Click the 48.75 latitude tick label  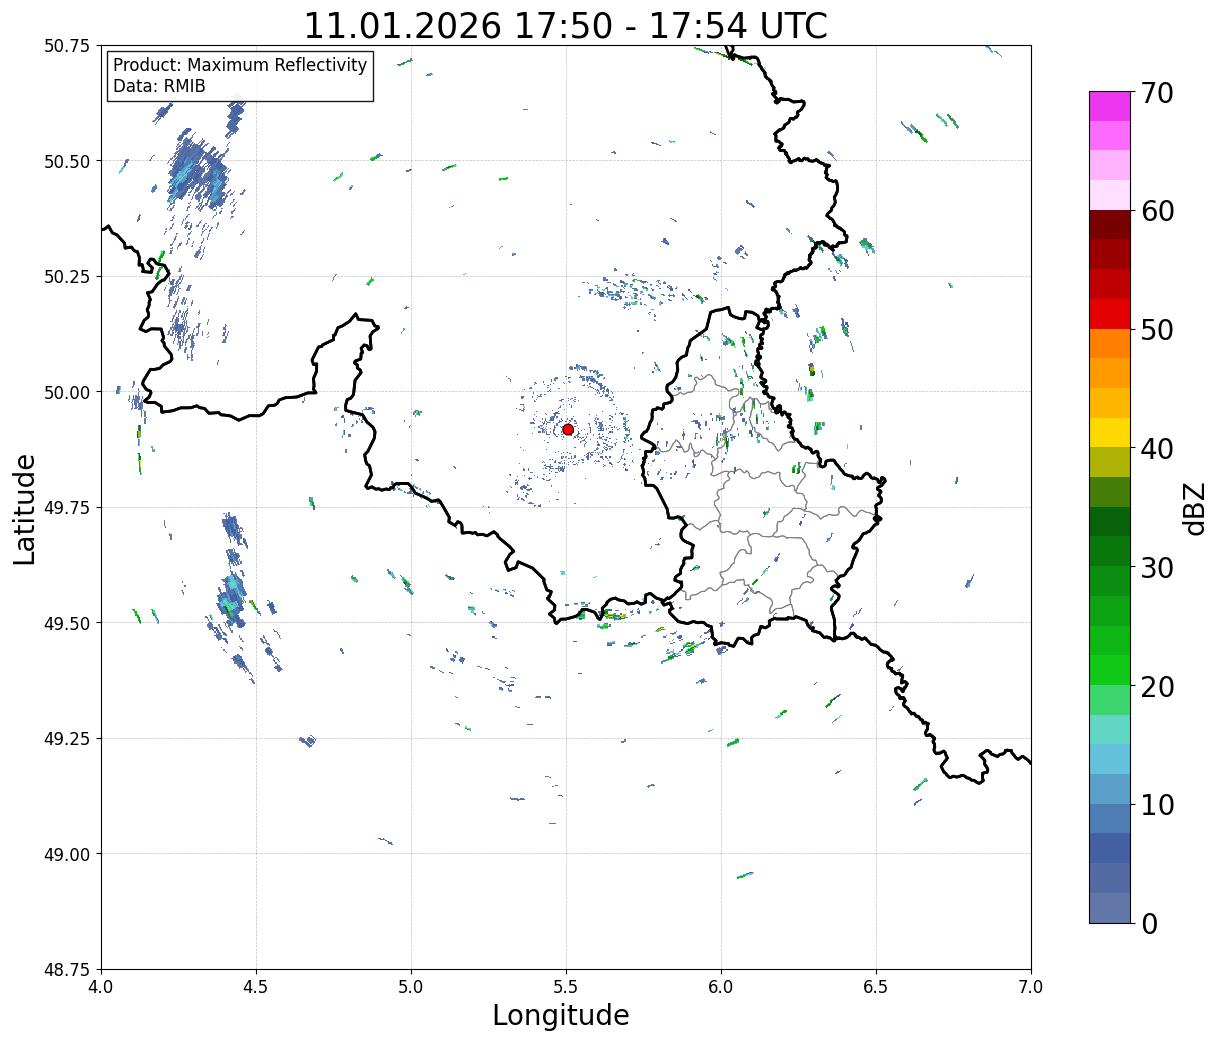click(67, 969)
